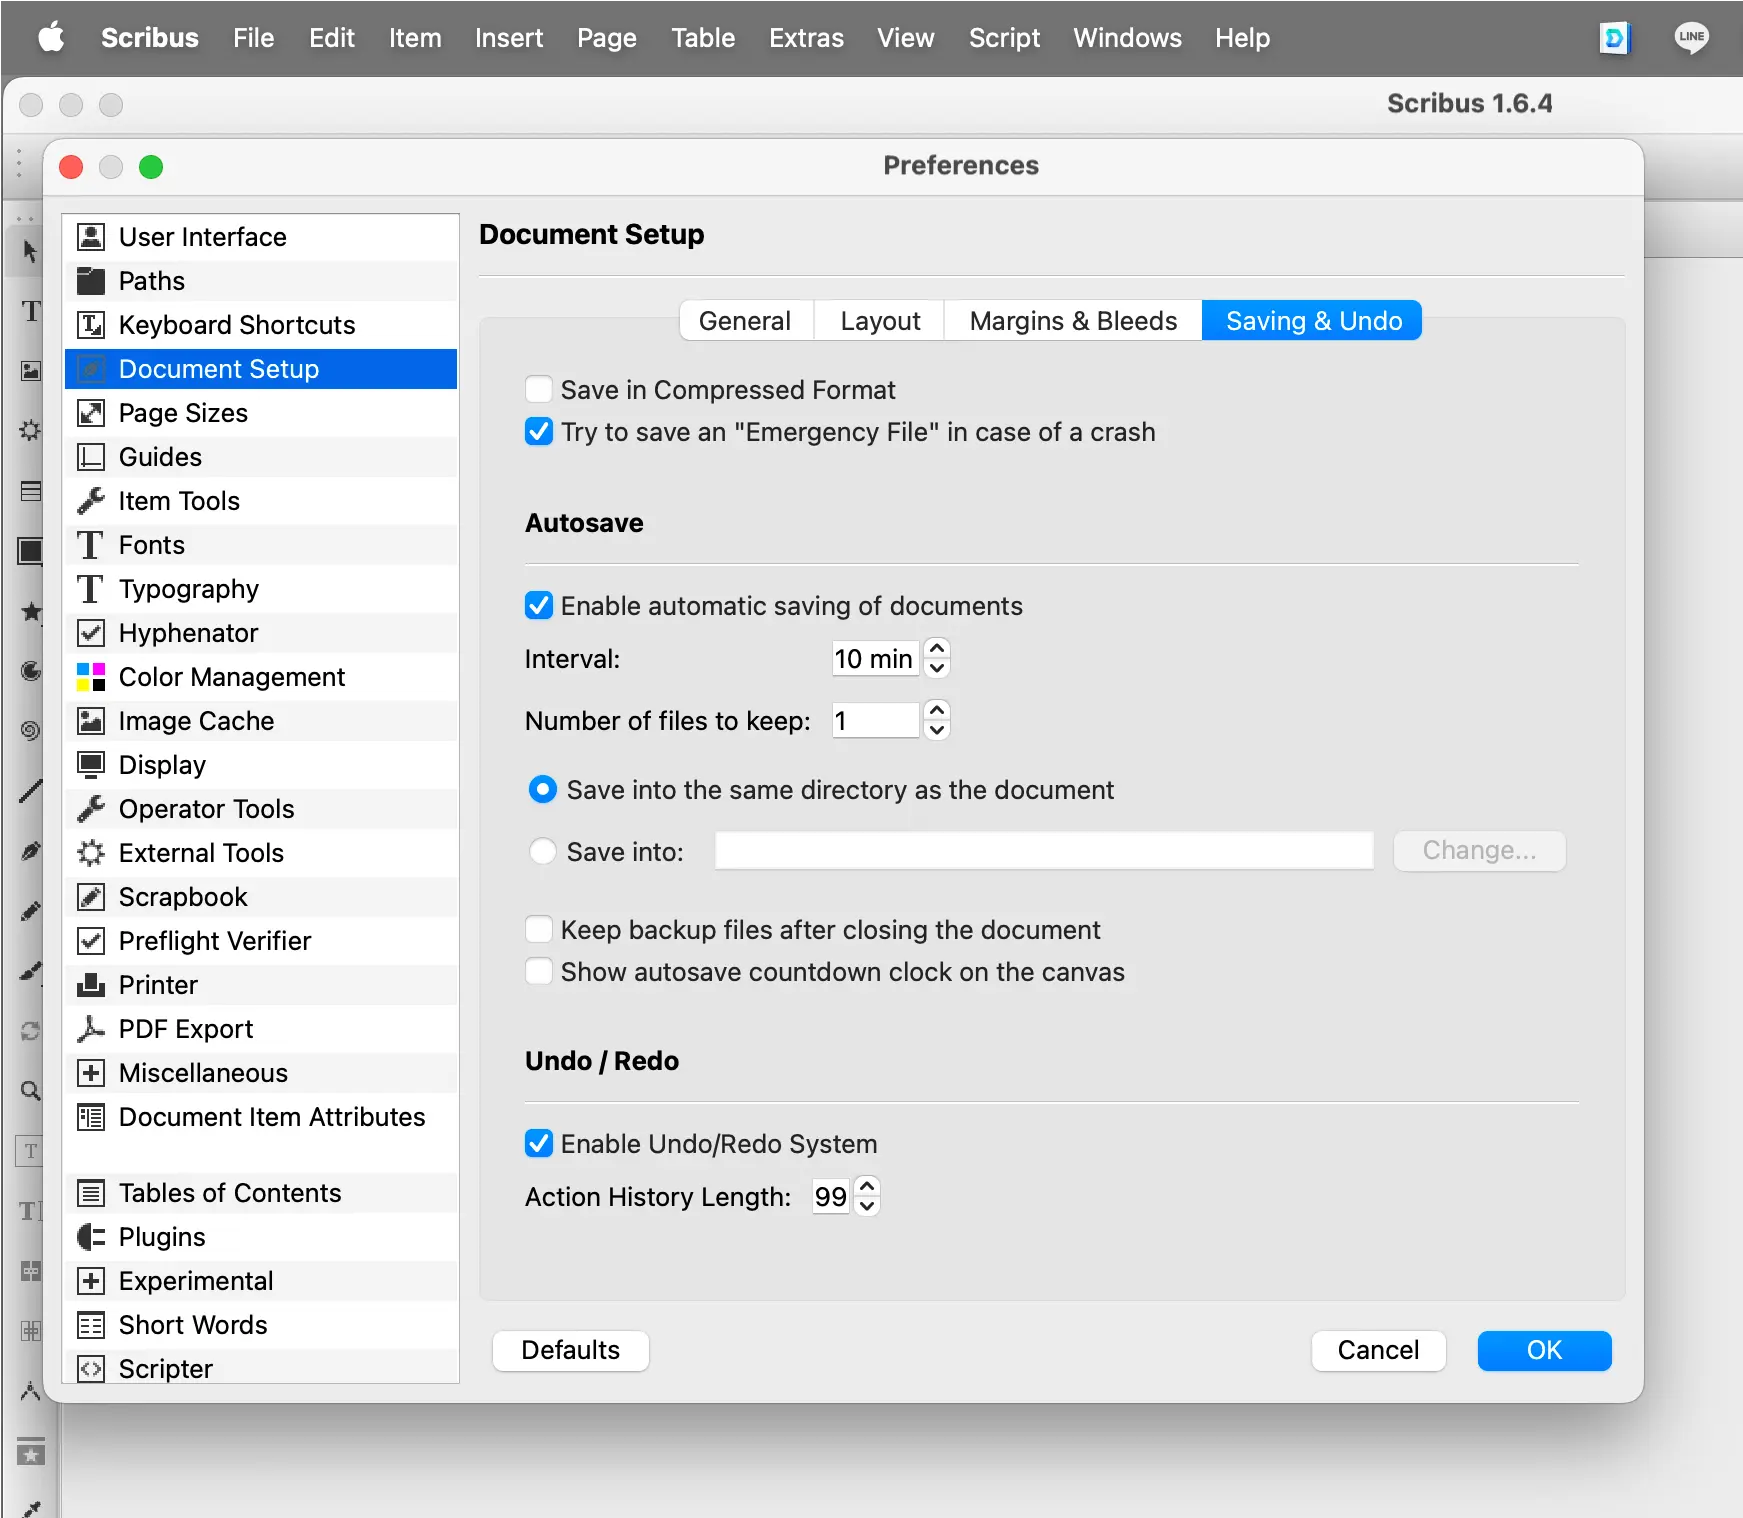Click the Image Cache icon

[91, 721]
